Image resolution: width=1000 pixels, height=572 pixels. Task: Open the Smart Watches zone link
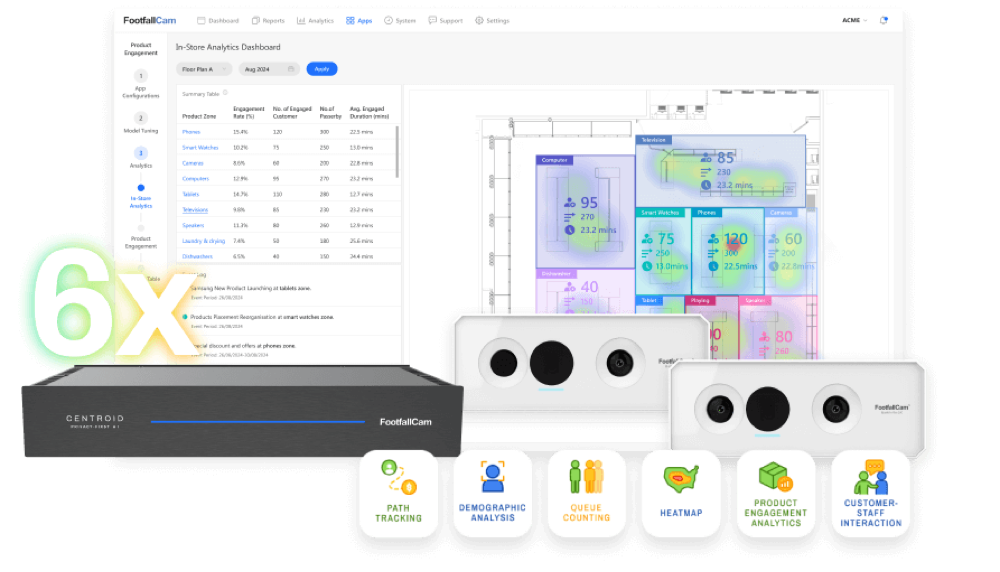tap(200, 147)
